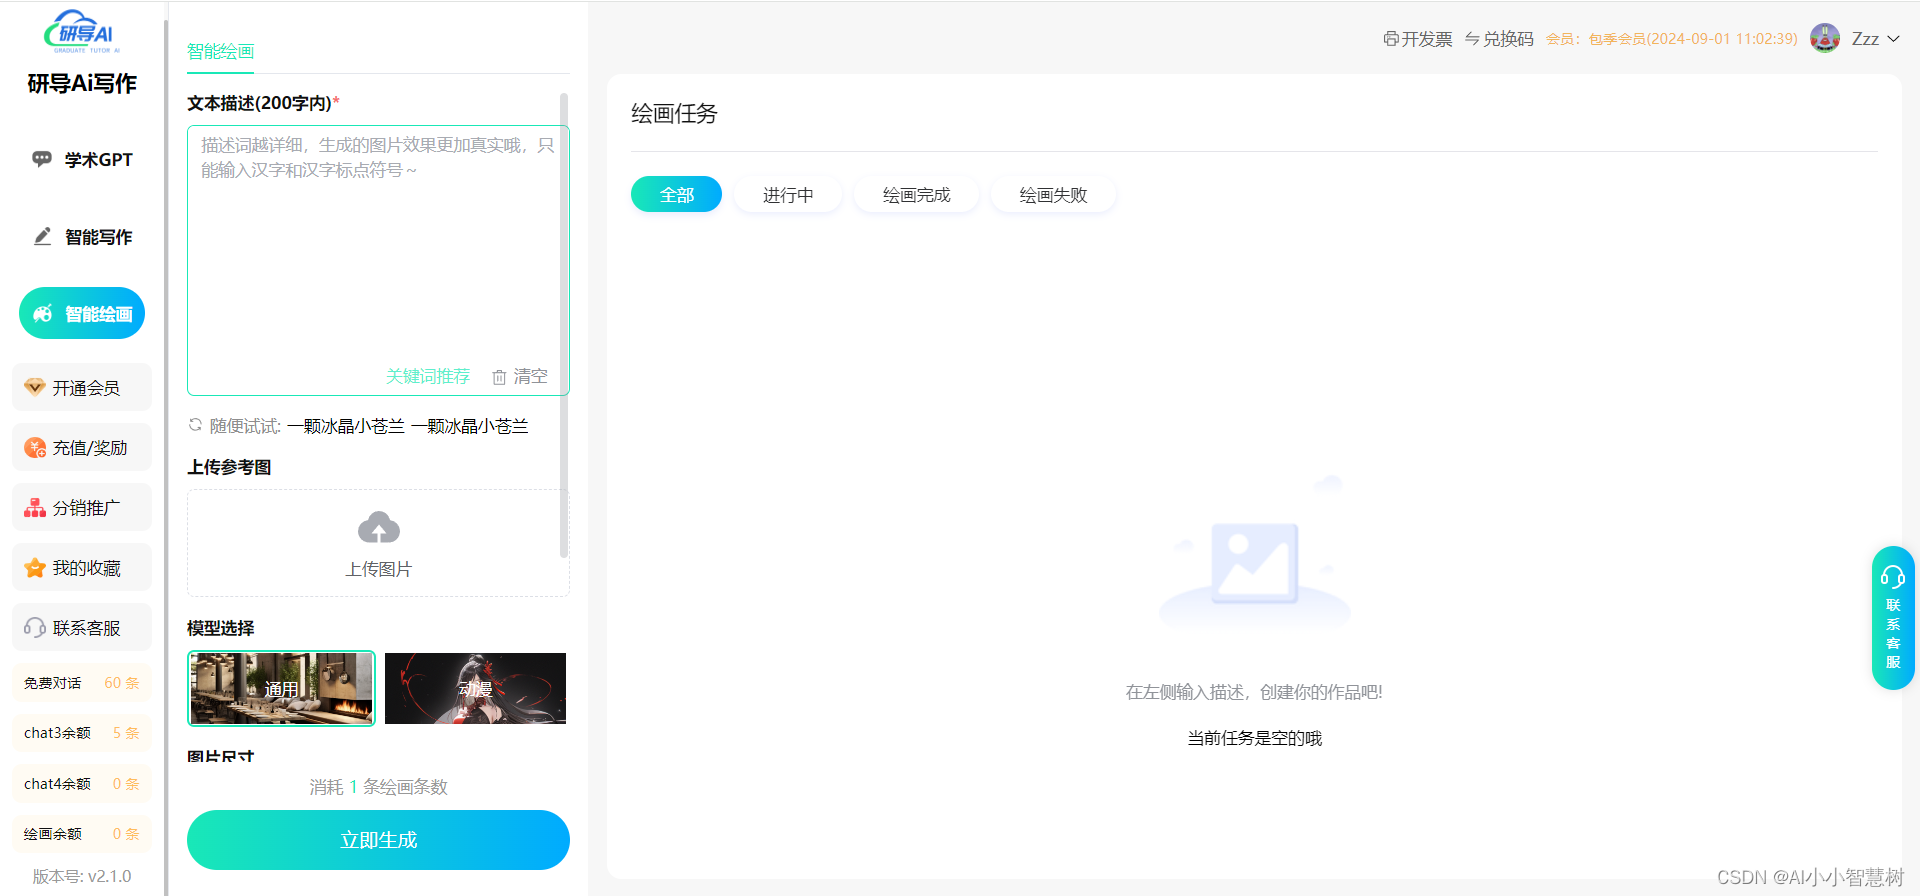This screenshot has width=1920, height=896.
Task: Click the user avatar picture
Action: 1825,38
